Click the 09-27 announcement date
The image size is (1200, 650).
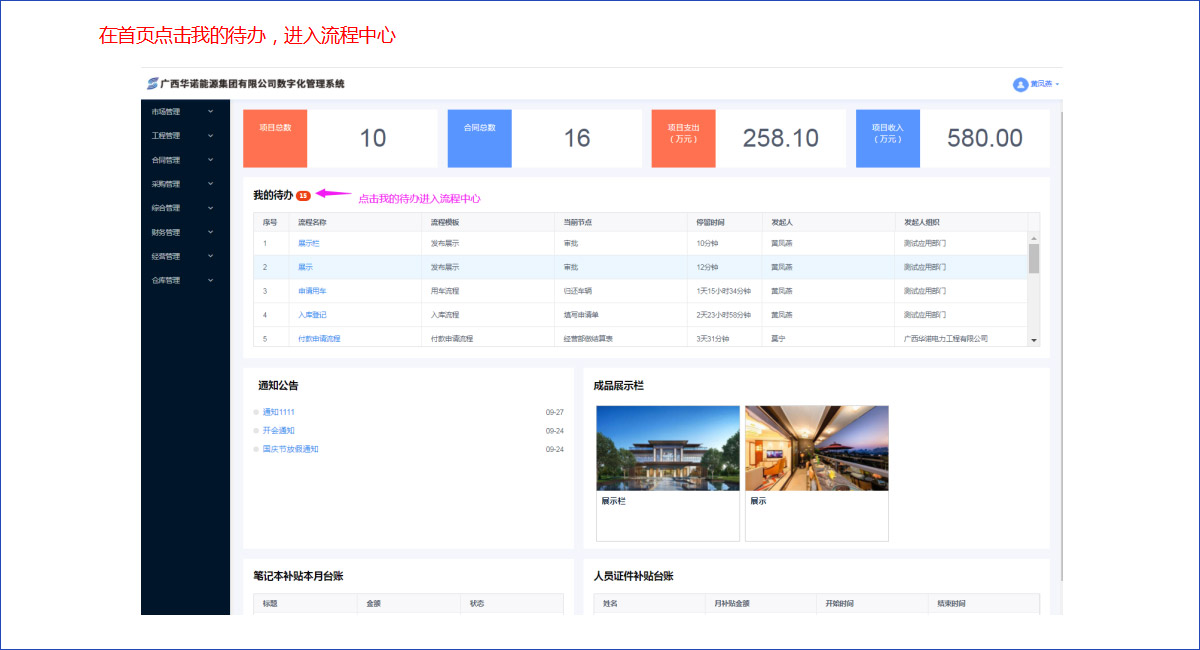coord(555,412)
